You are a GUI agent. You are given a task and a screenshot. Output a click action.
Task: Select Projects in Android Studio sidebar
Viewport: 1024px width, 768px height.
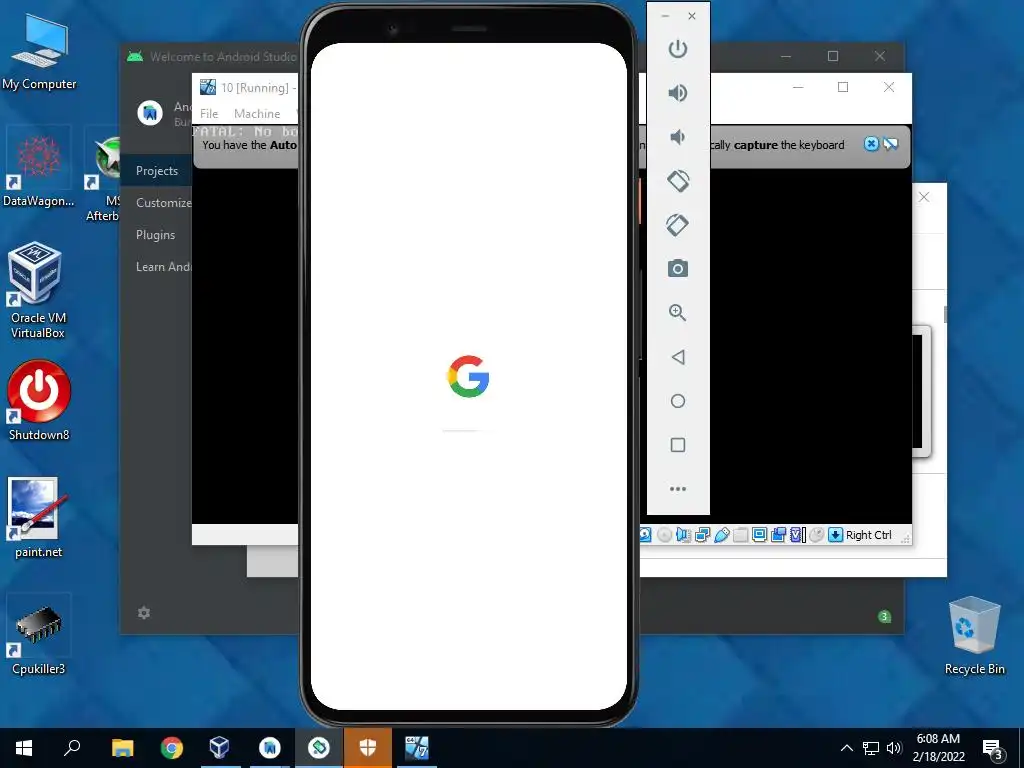point(157,170)
